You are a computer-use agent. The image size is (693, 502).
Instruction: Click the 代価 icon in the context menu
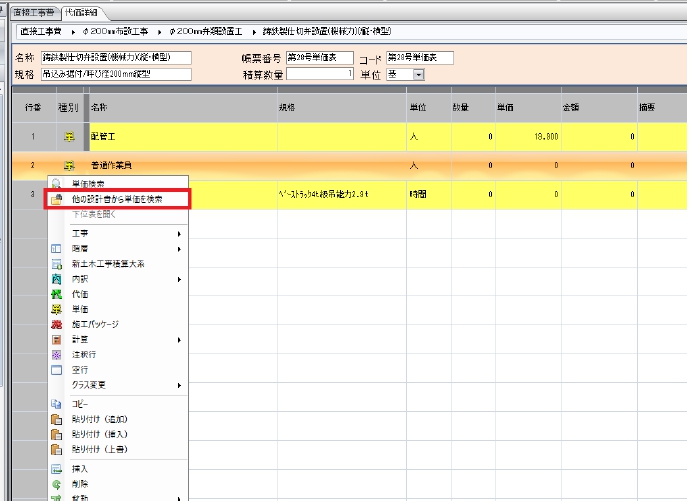[56, 294]
